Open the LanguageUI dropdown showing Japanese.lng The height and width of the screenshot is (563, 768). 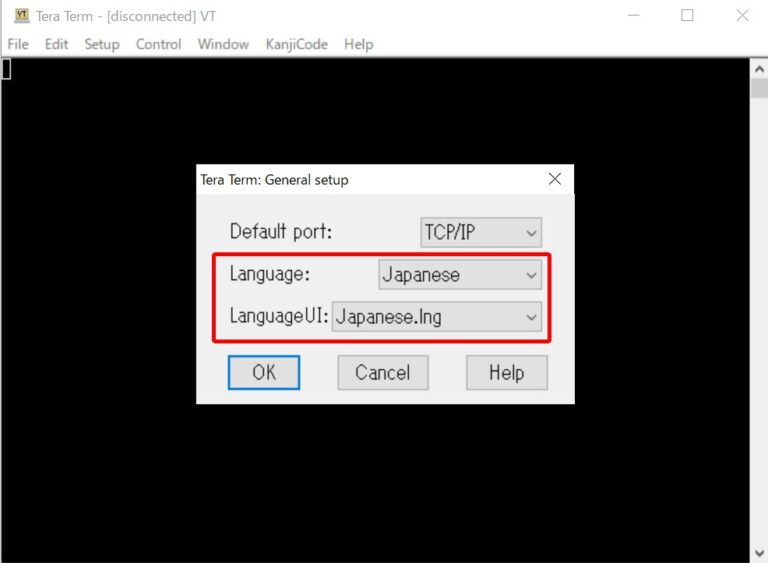pos(437,317)
